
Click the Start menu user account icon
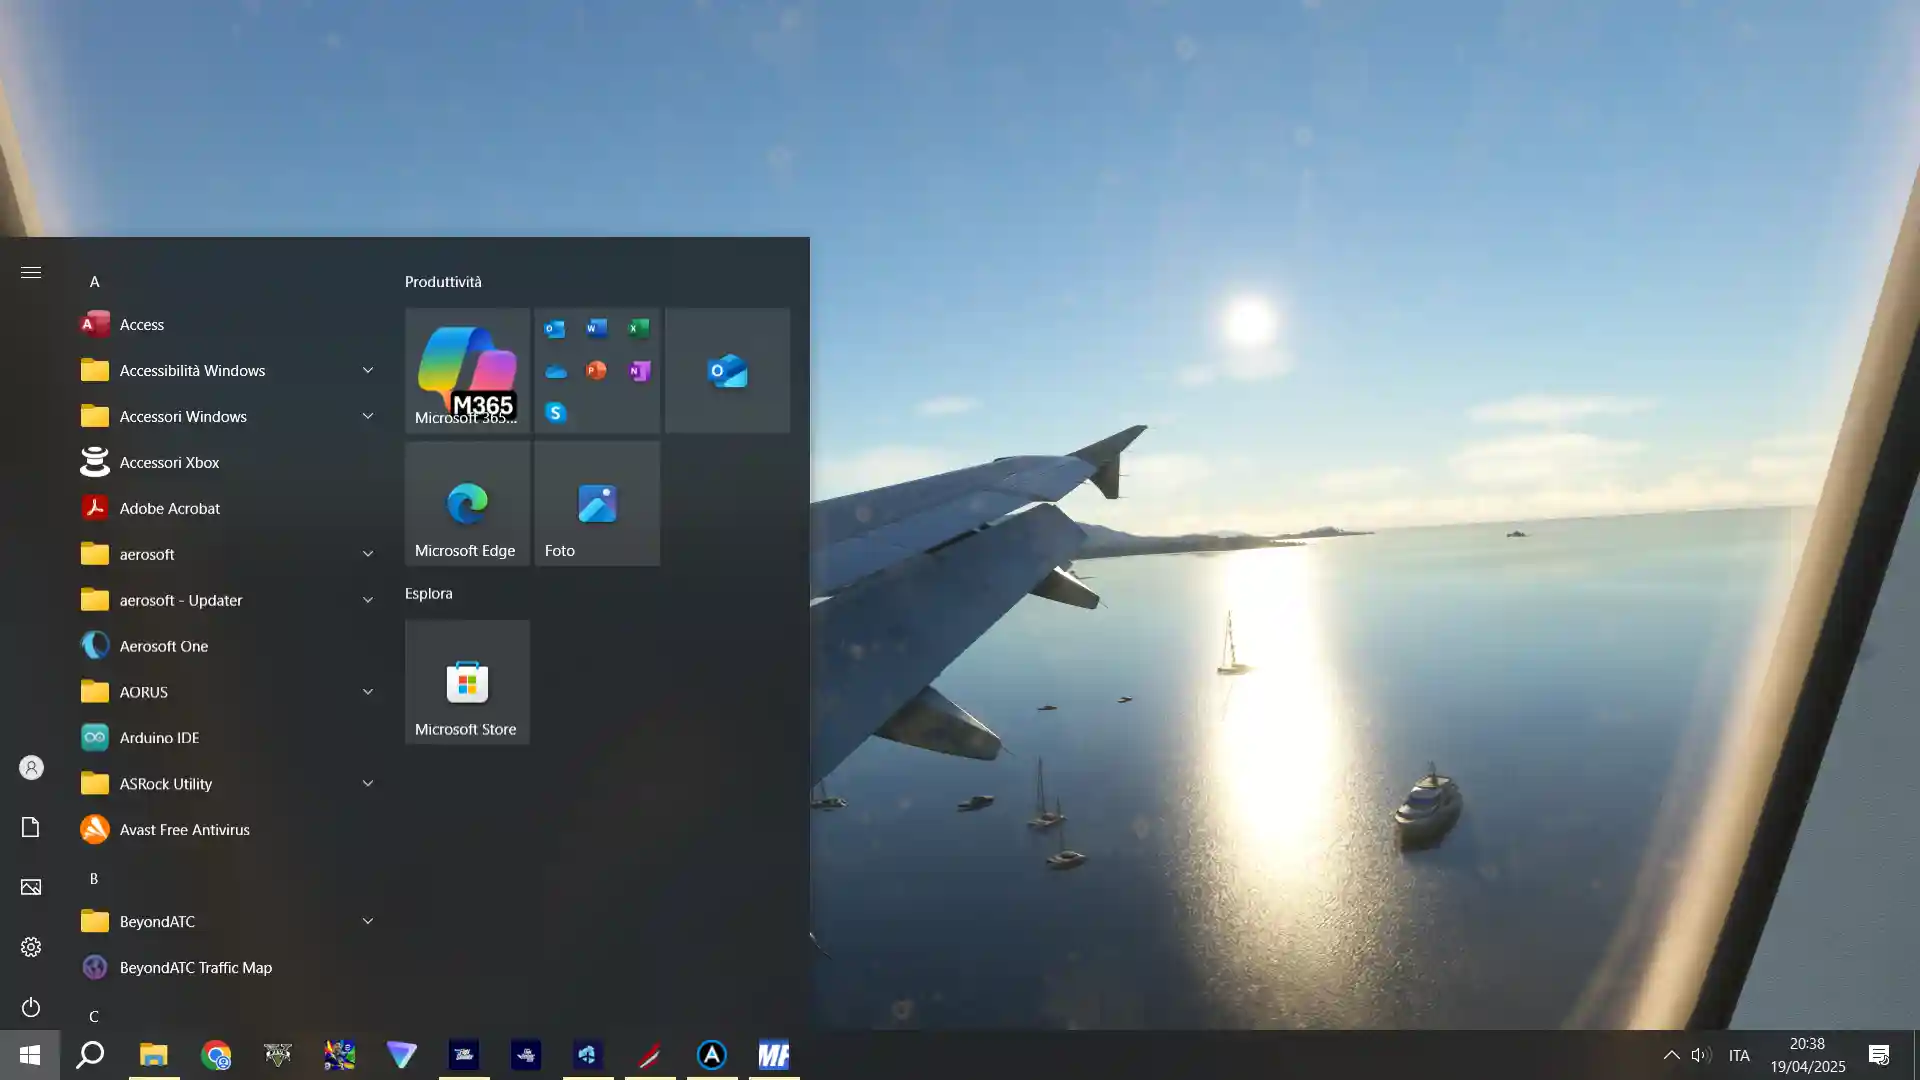31,768
